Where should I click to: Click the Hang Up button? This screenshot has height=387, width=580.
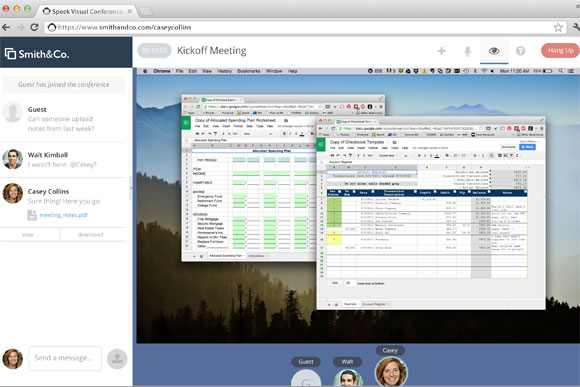tap(560, 50)
